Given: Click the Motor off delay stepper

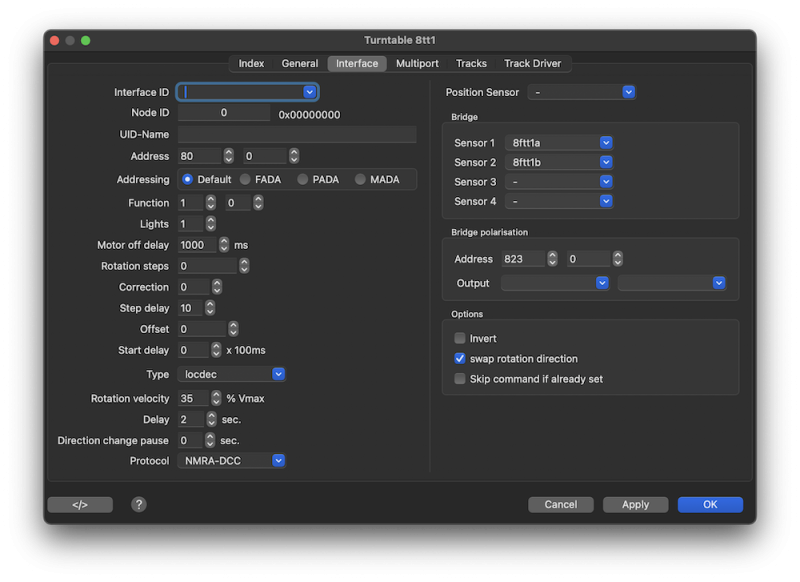Looking at the screenshot, I should pyautogui.click(x=224, y=245).
